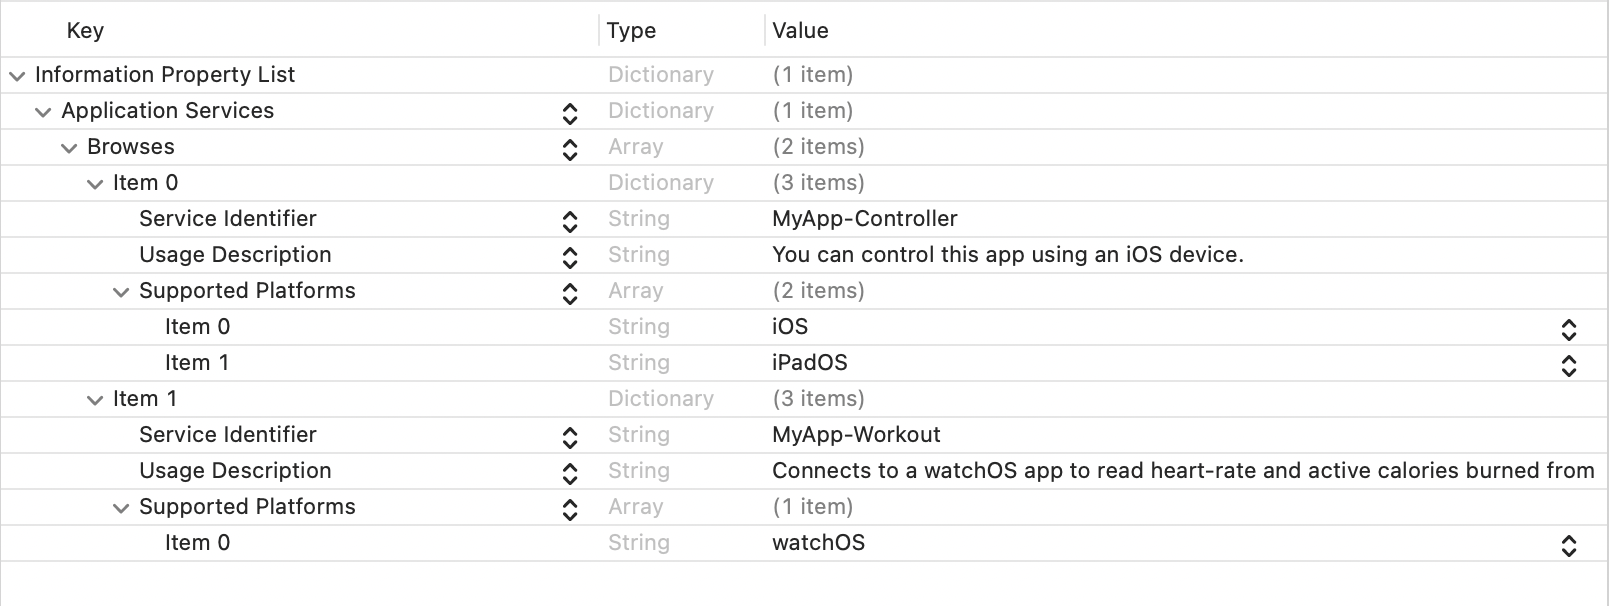Select the MyApp-Workout service identifier value
Screen dimensions: 1609x606
coord(857,435)
